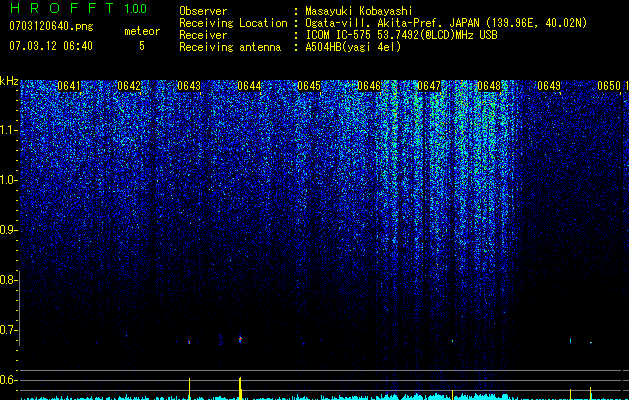Screen dimensions: 629x400
Task: Click the 0646 time marker
Action: pyautogui.click(x=369, y=86)
